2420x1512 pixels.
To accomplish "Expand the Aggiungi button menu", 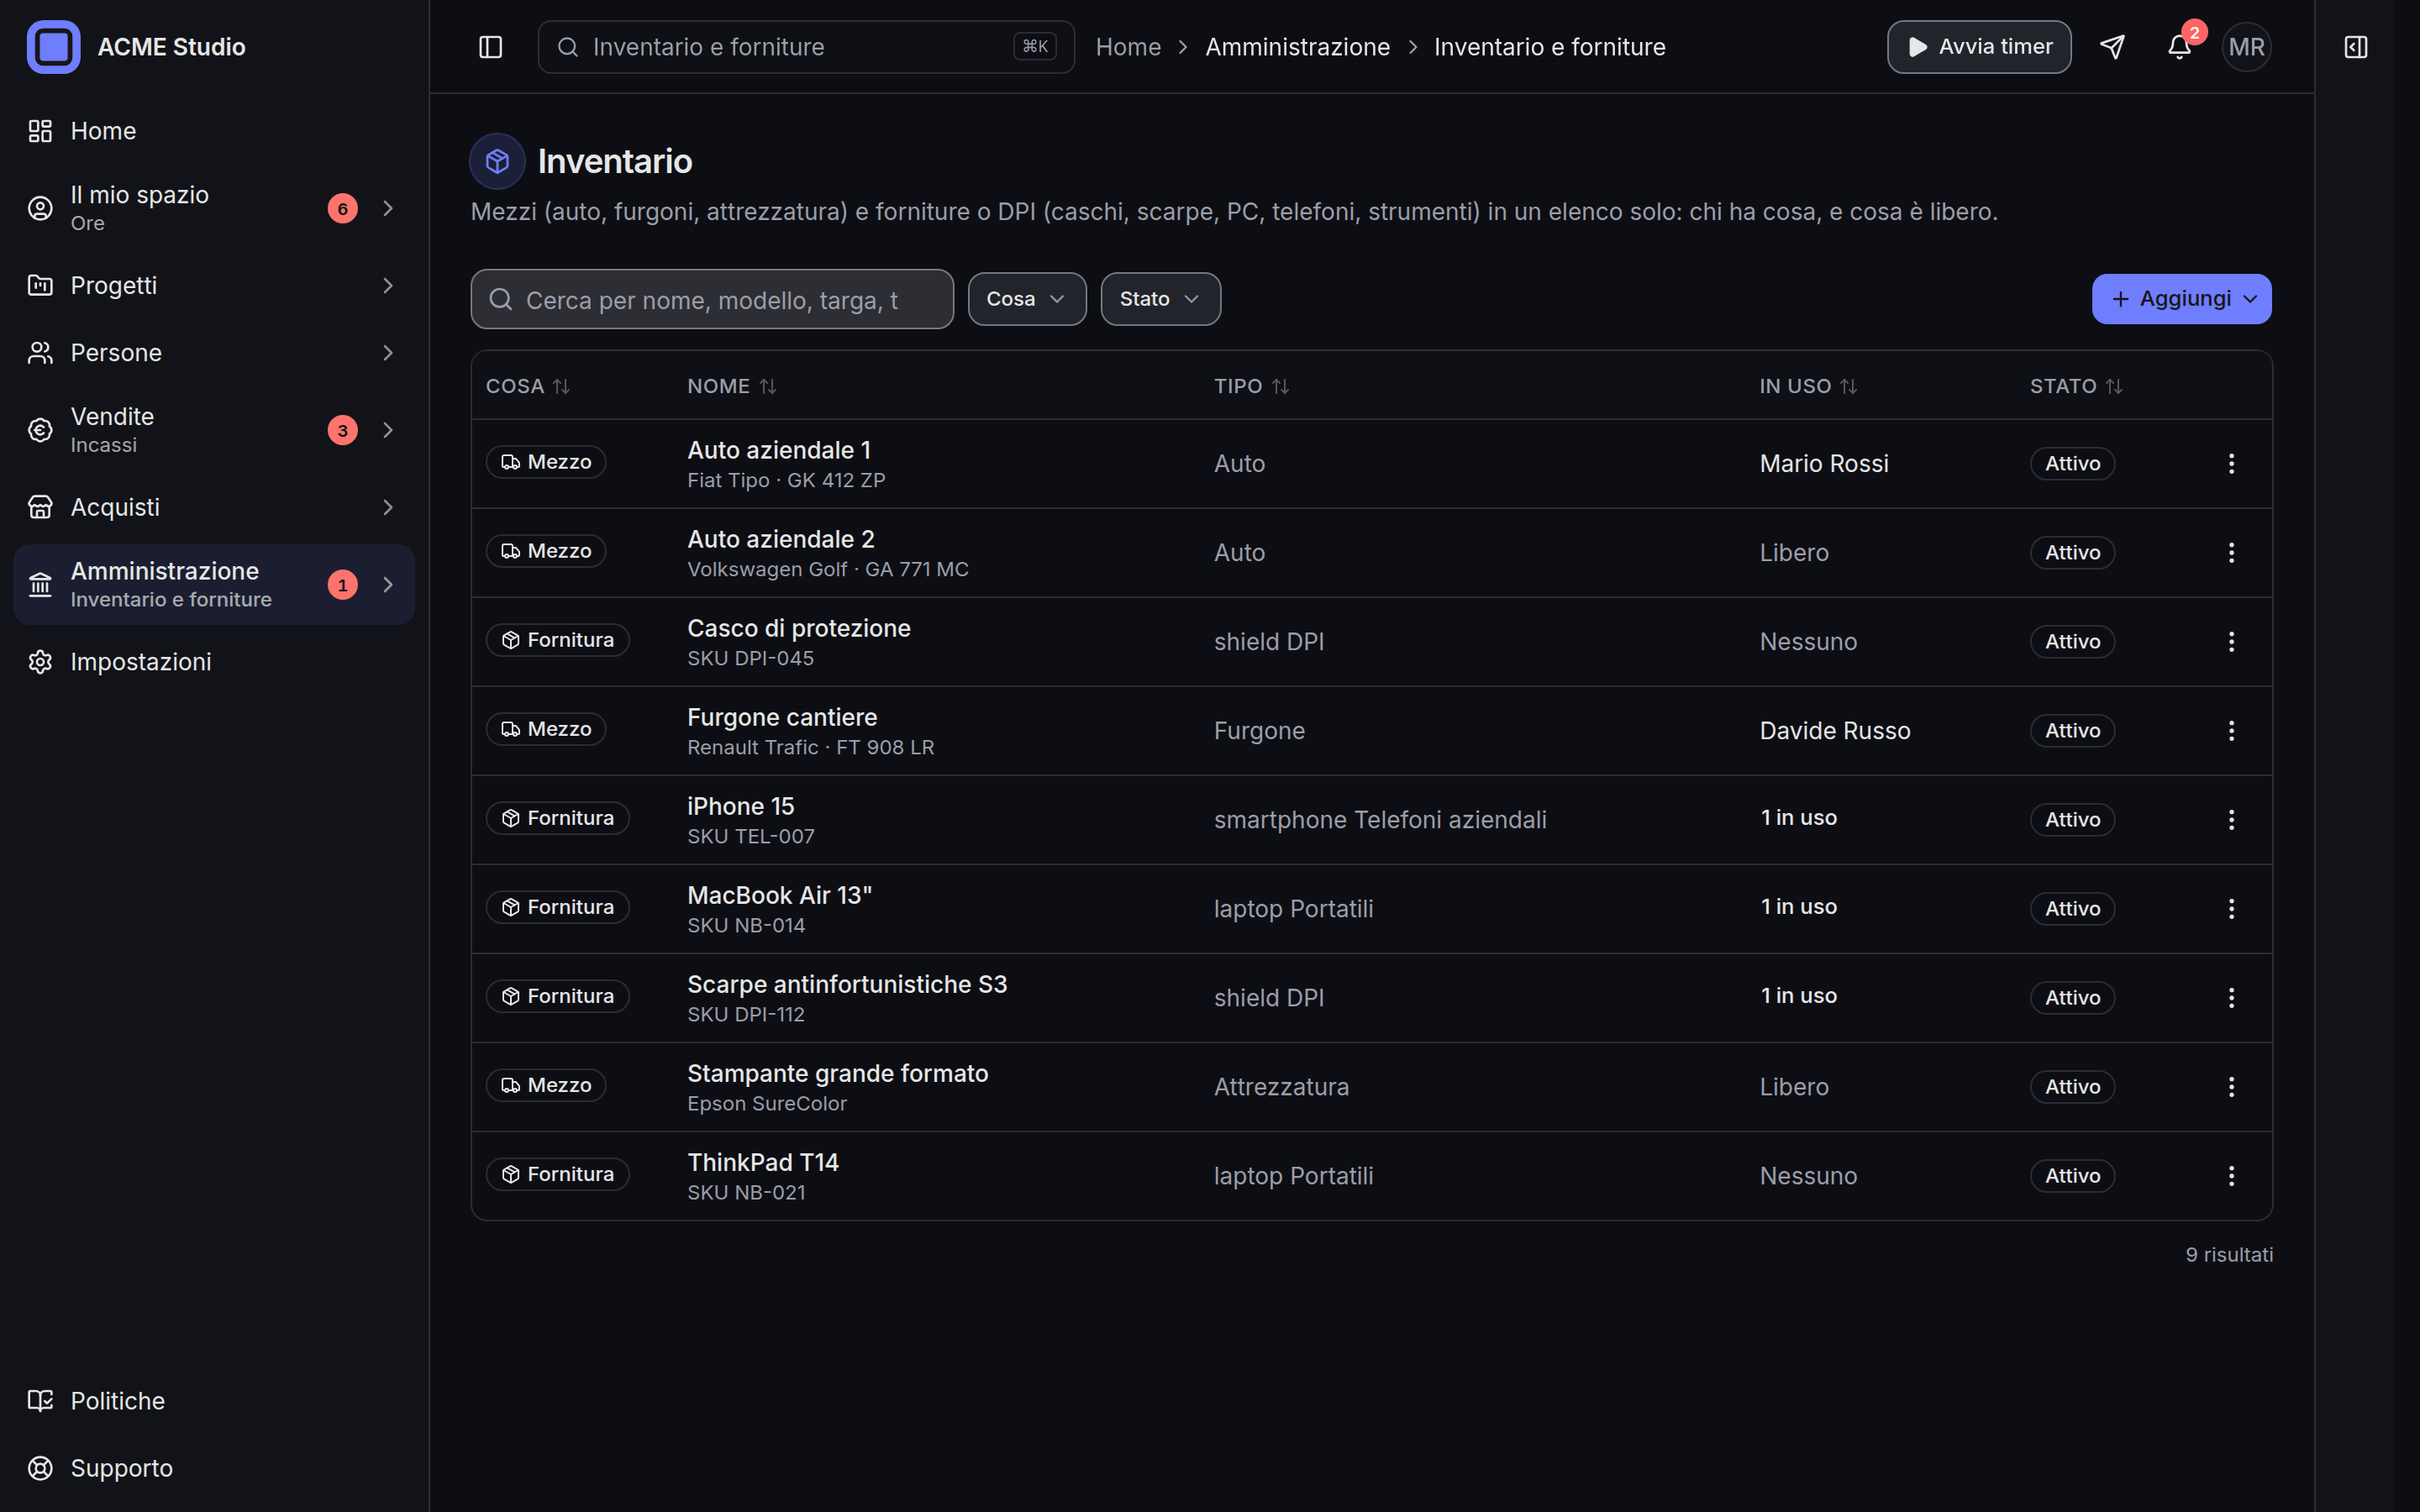I will [2181, 299].
